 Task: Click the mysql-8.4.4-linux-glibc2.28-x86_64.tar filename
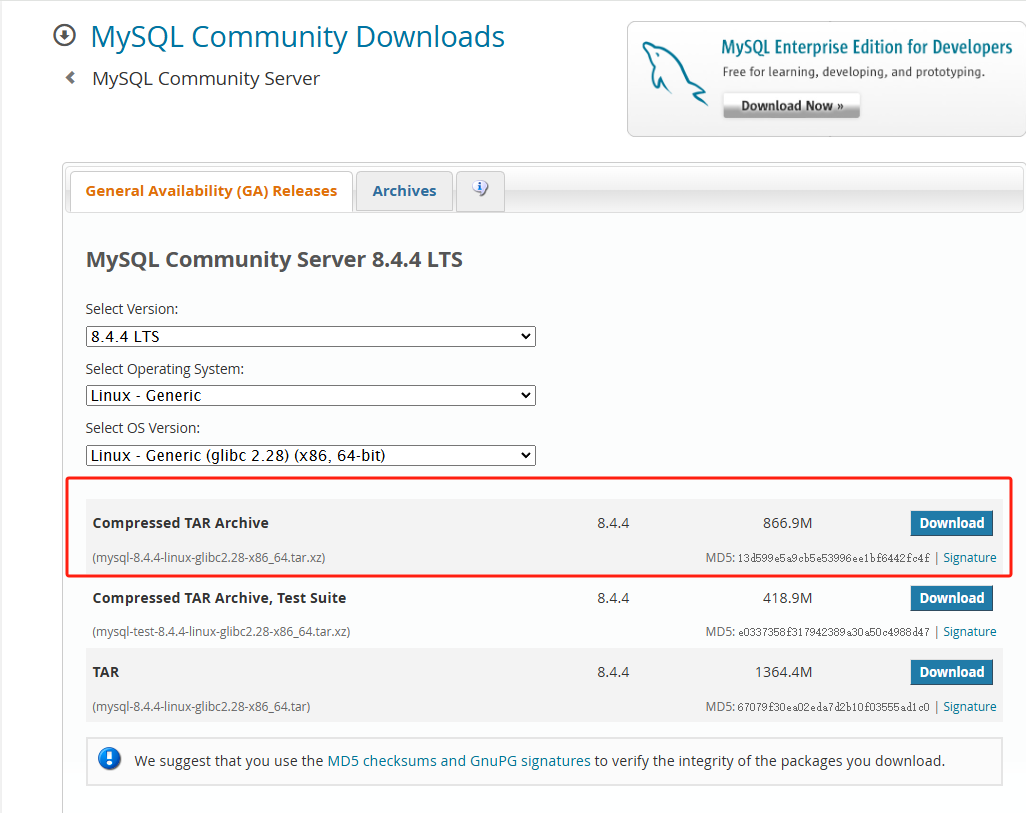click(202, 707)
